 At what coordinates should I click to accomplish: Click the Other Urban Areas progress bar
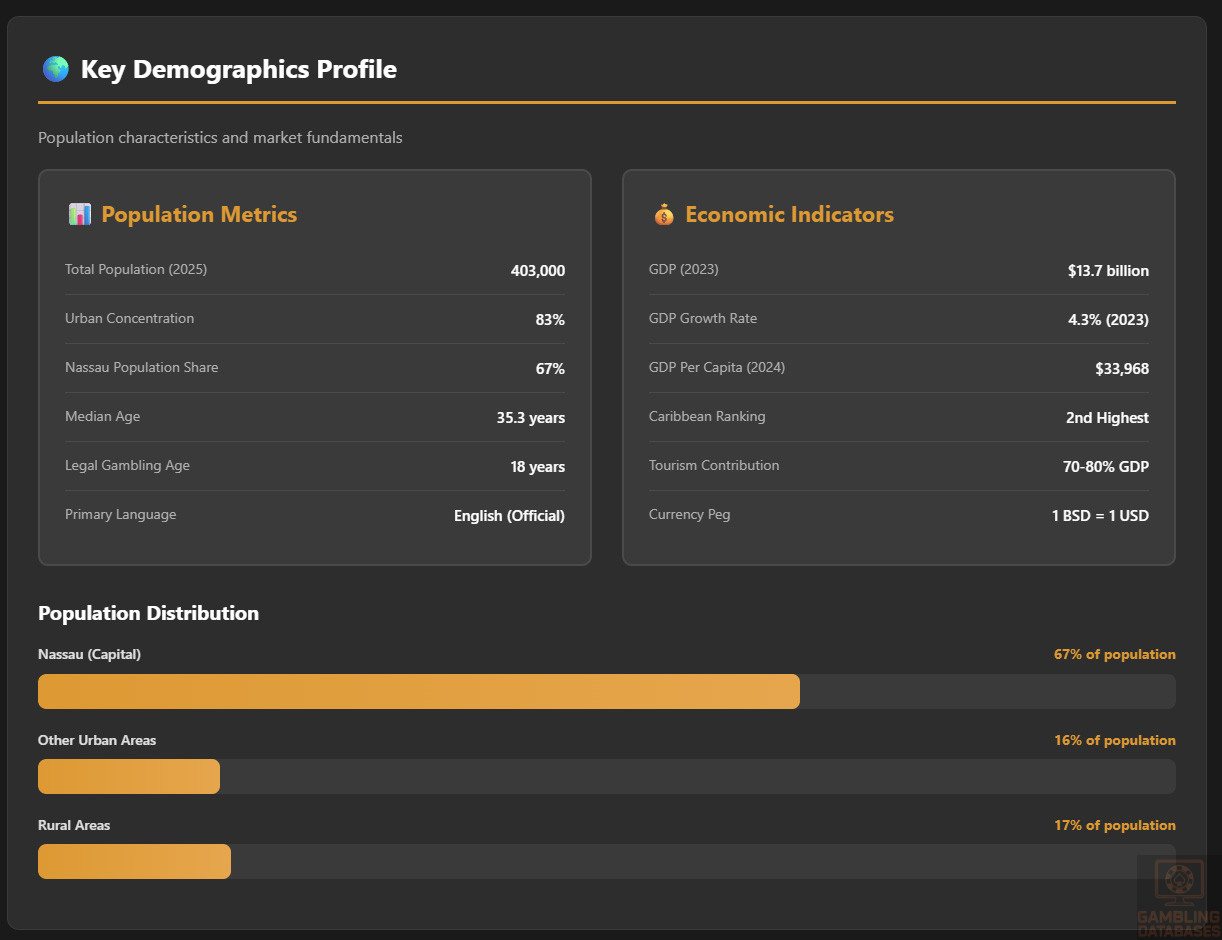pyautogui.click(x=606, y=776)
